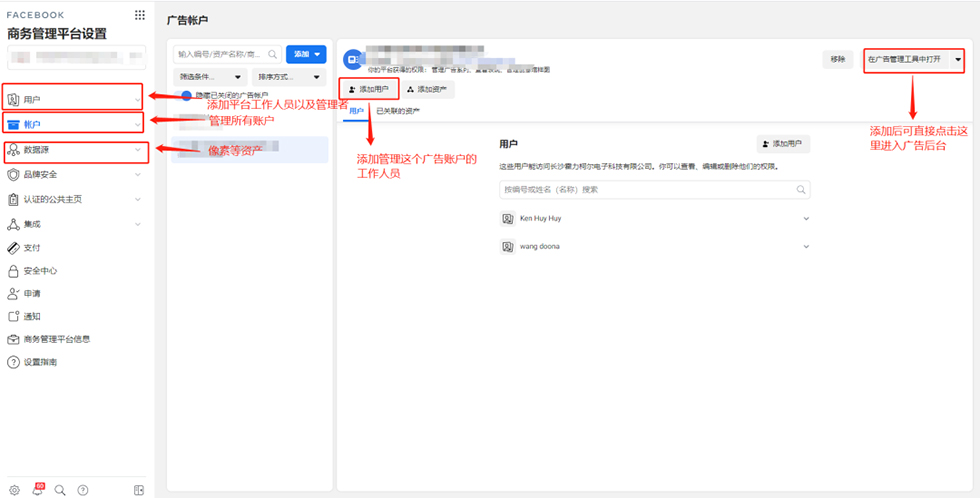Open 支付 payments card icon
This screenshot has width=980, height=498.
click(13, 247)
